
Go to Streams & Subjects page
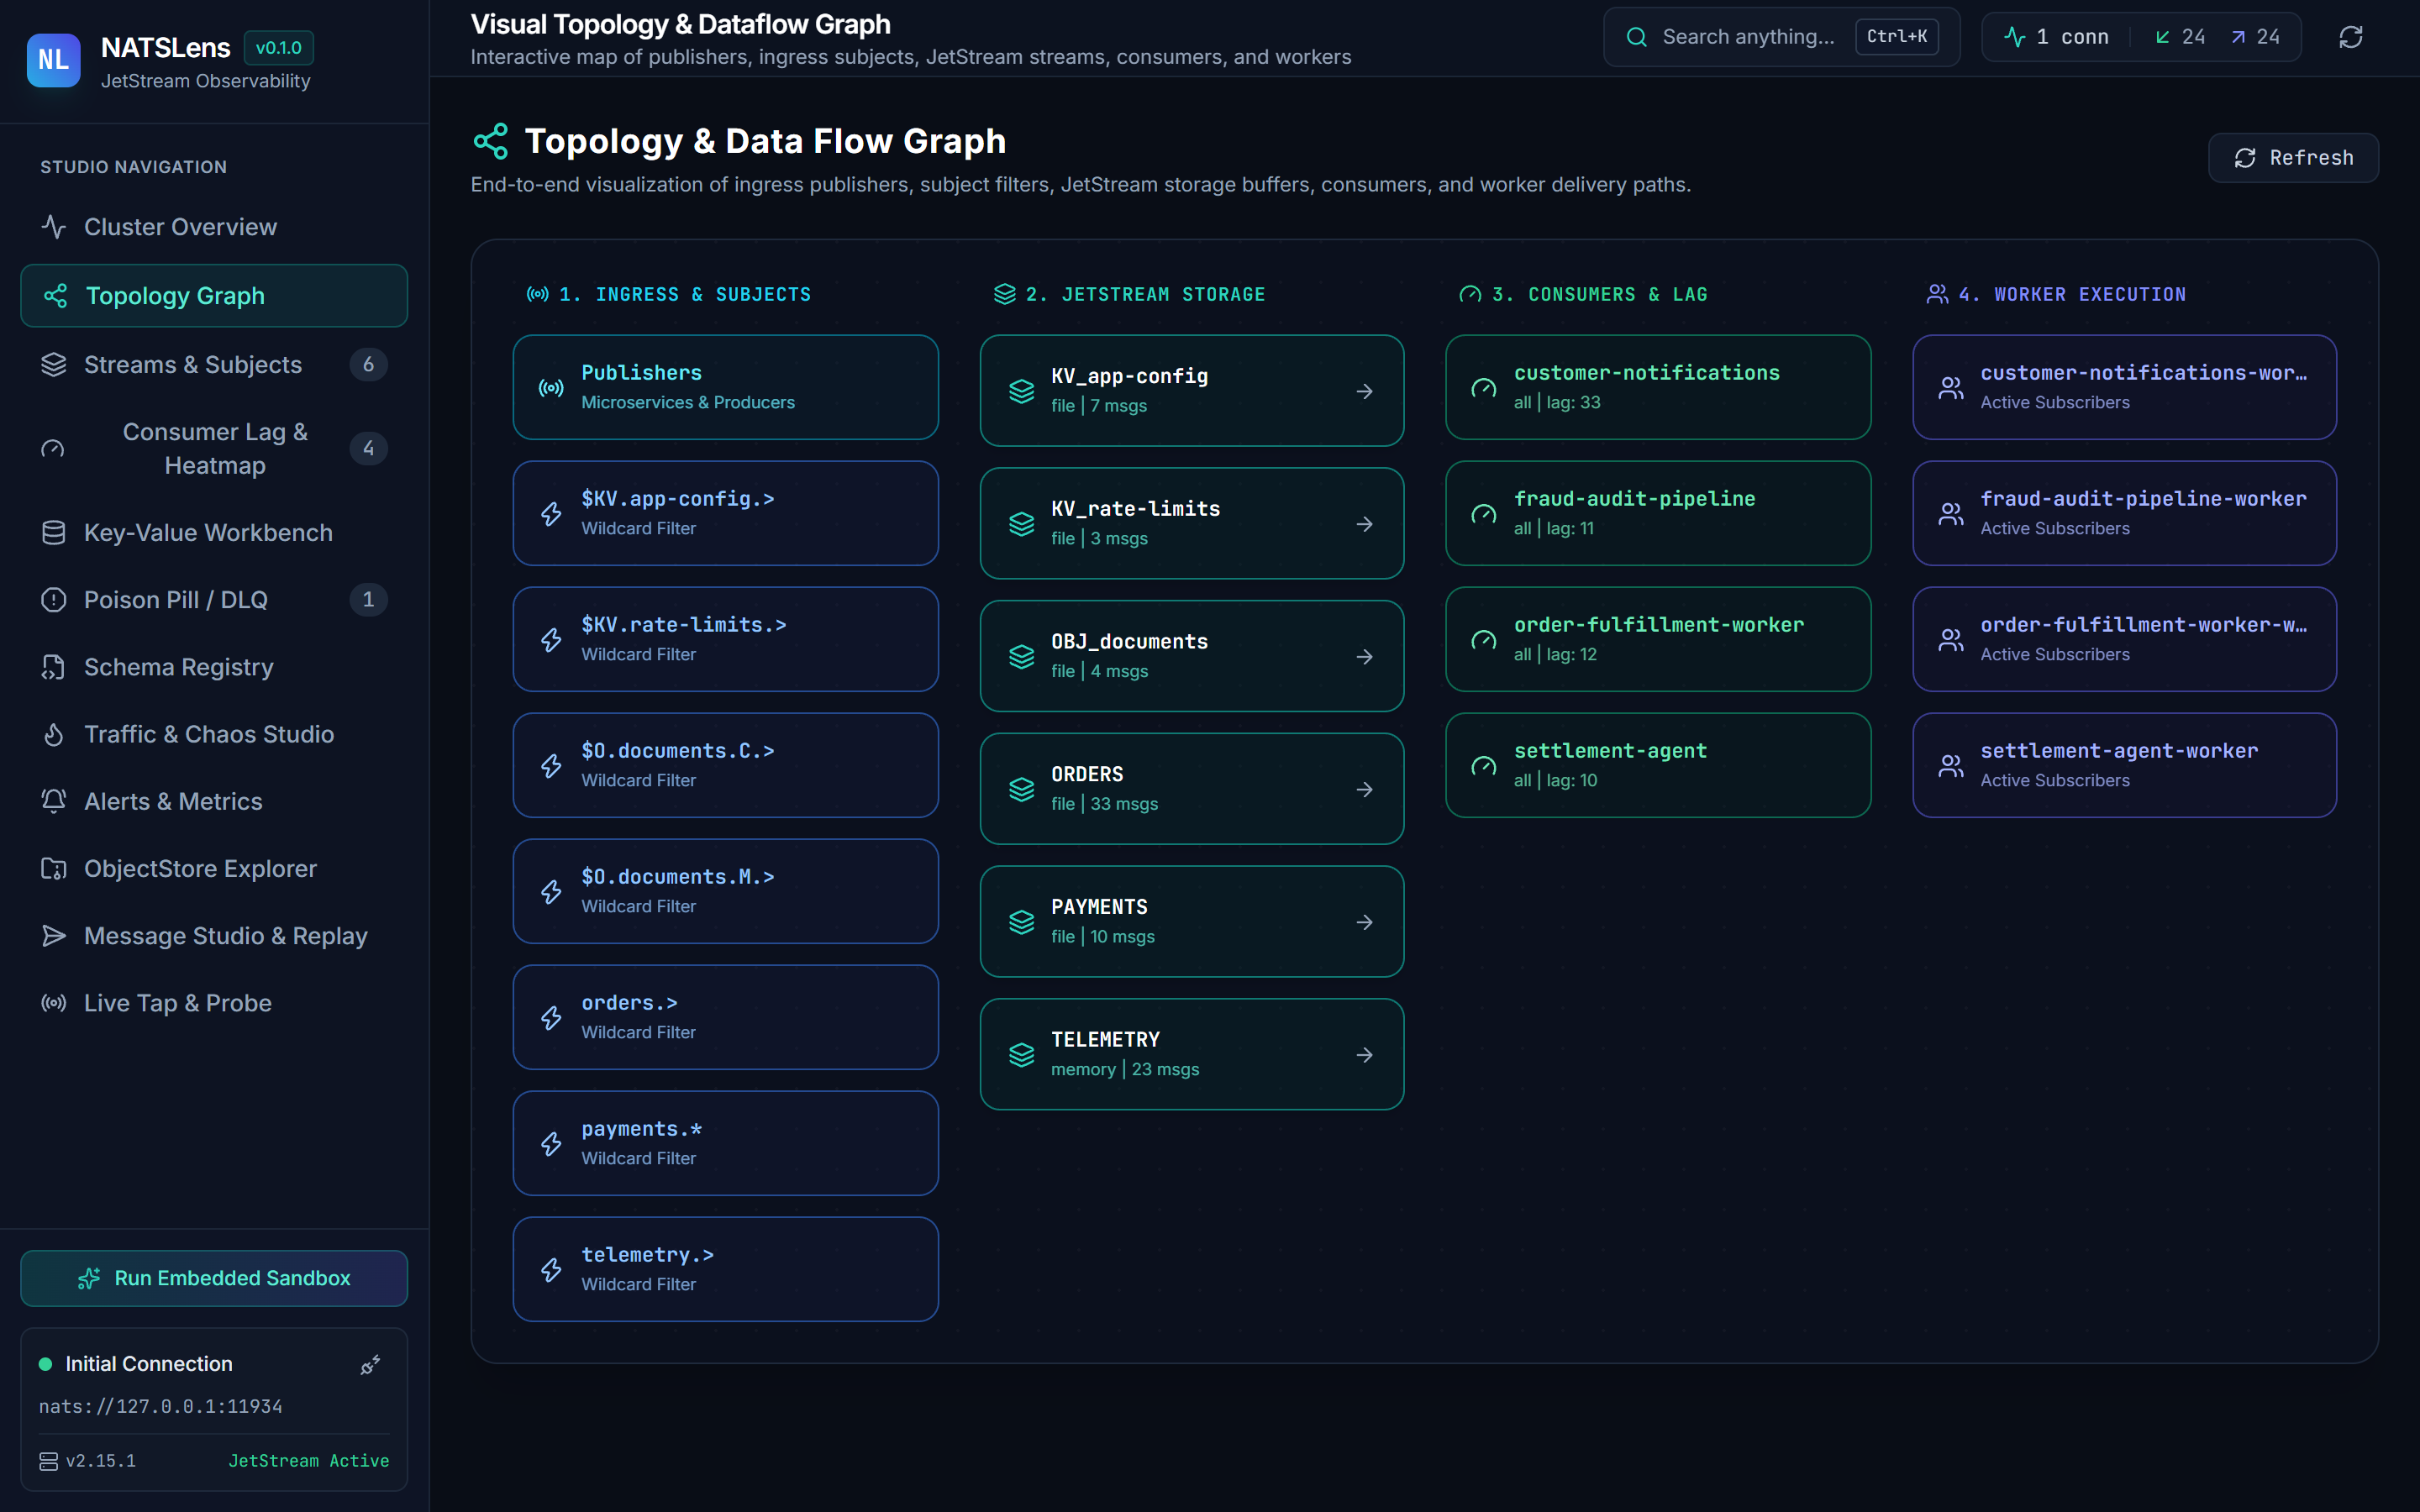(x=214, y=365)
